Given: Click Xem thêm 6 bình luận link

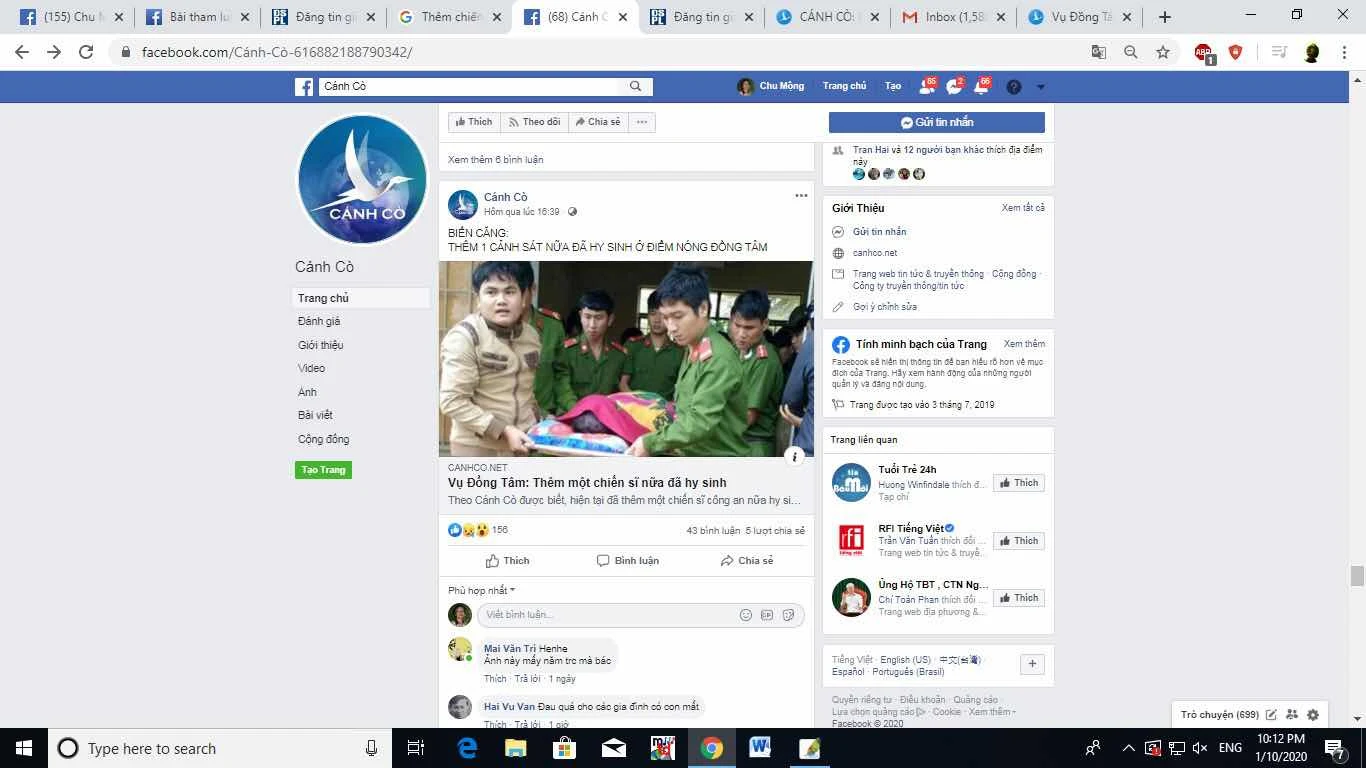Looking at the screenshot, I should [x=496, y=160].
